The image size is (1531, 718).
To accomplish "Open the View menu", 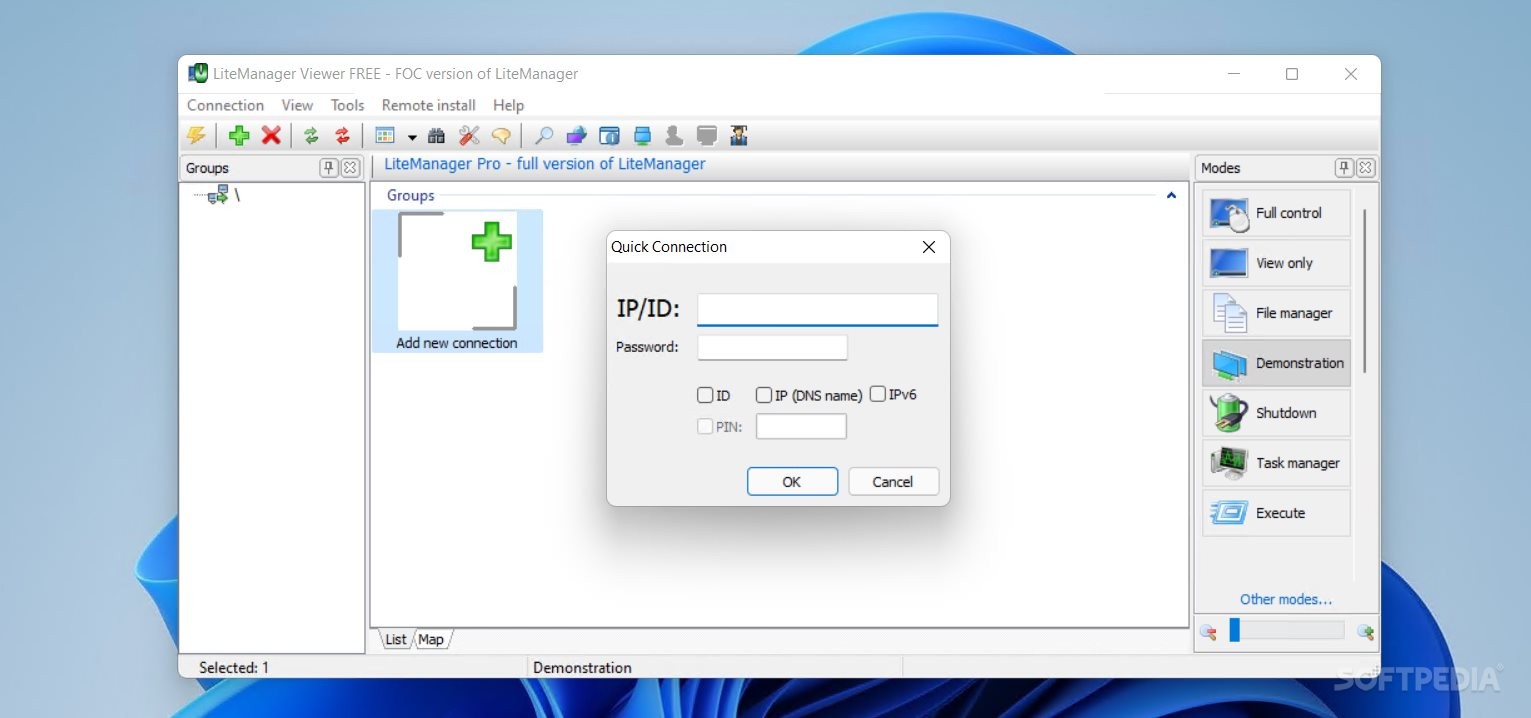I will [297, 105].
